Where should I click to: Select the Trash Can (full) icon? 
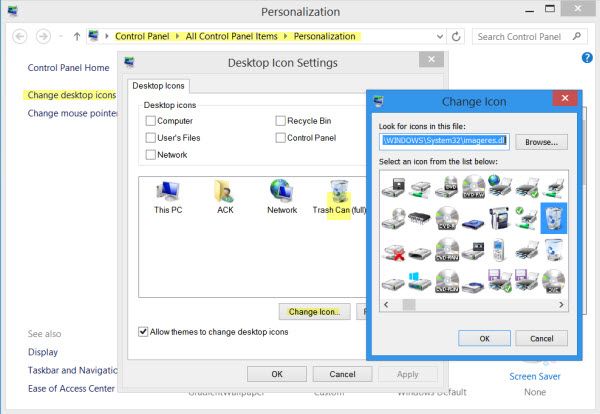[x=339, y=197]
